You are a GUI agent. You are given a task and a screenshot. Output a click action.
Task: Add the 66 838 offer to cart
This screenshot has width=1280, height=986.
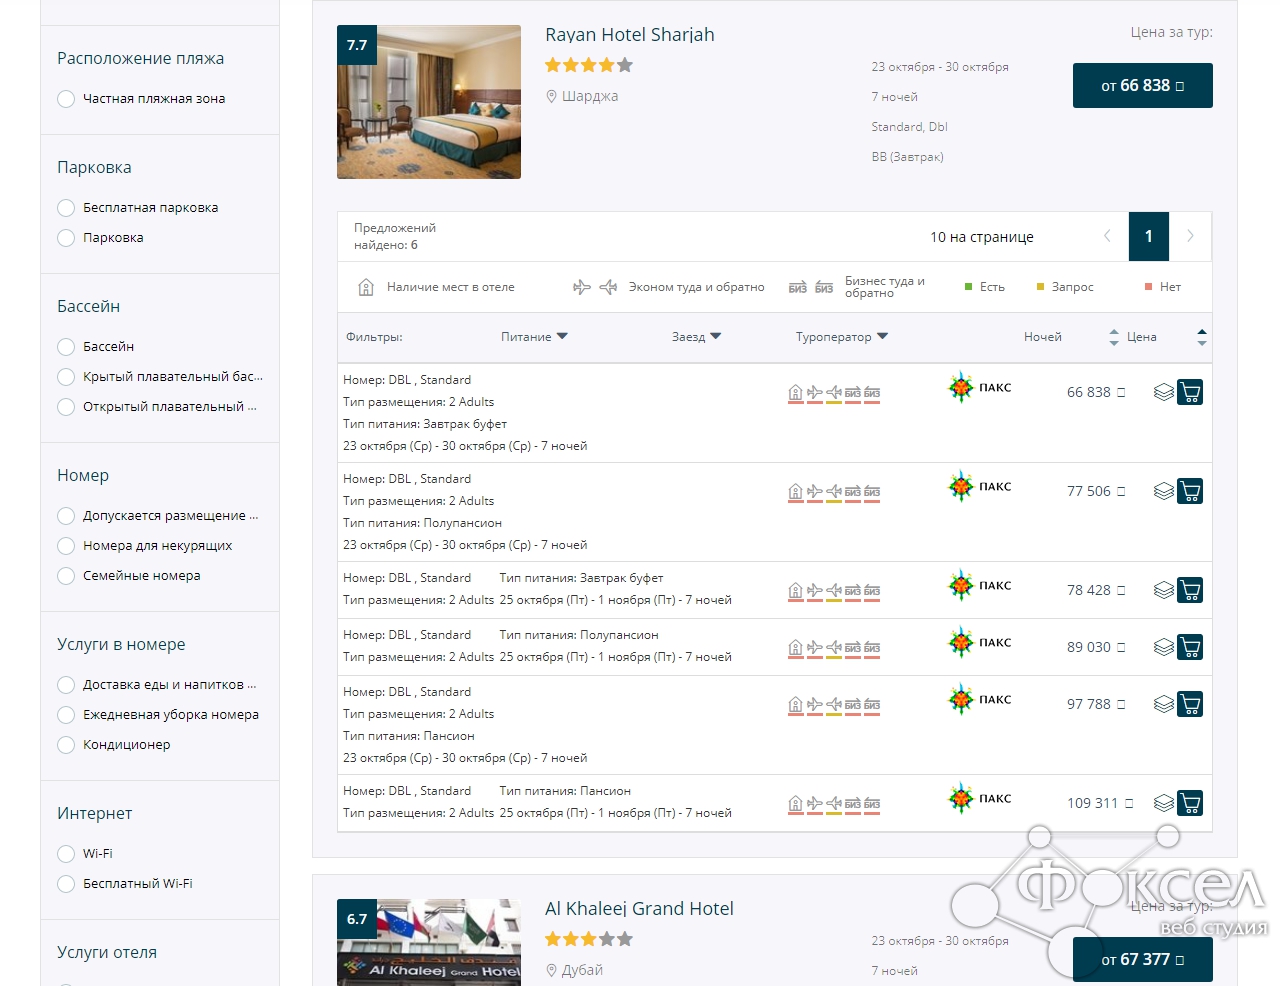pyautogui.click(x=1190, y=392)
